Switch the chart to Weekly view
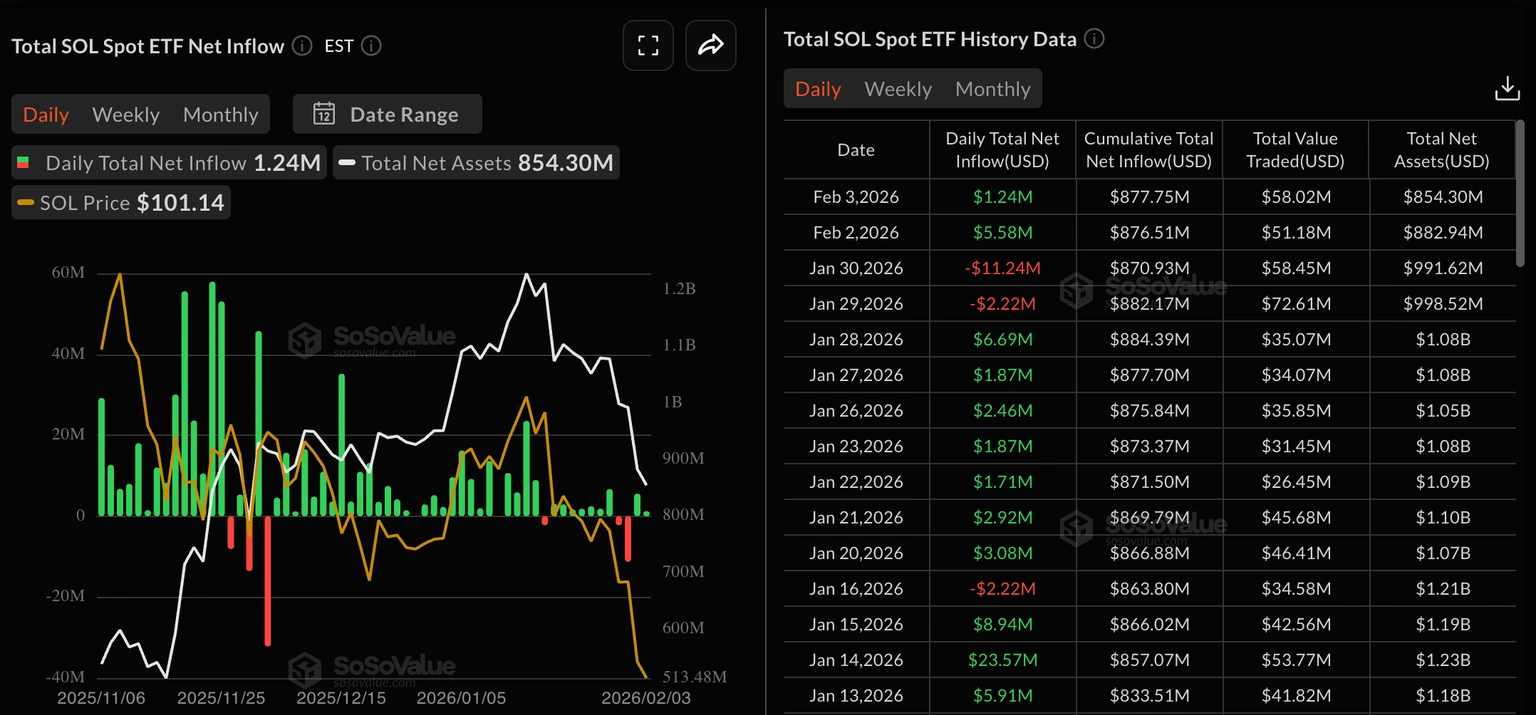The image size is (1536, 715). click(125, 114)
